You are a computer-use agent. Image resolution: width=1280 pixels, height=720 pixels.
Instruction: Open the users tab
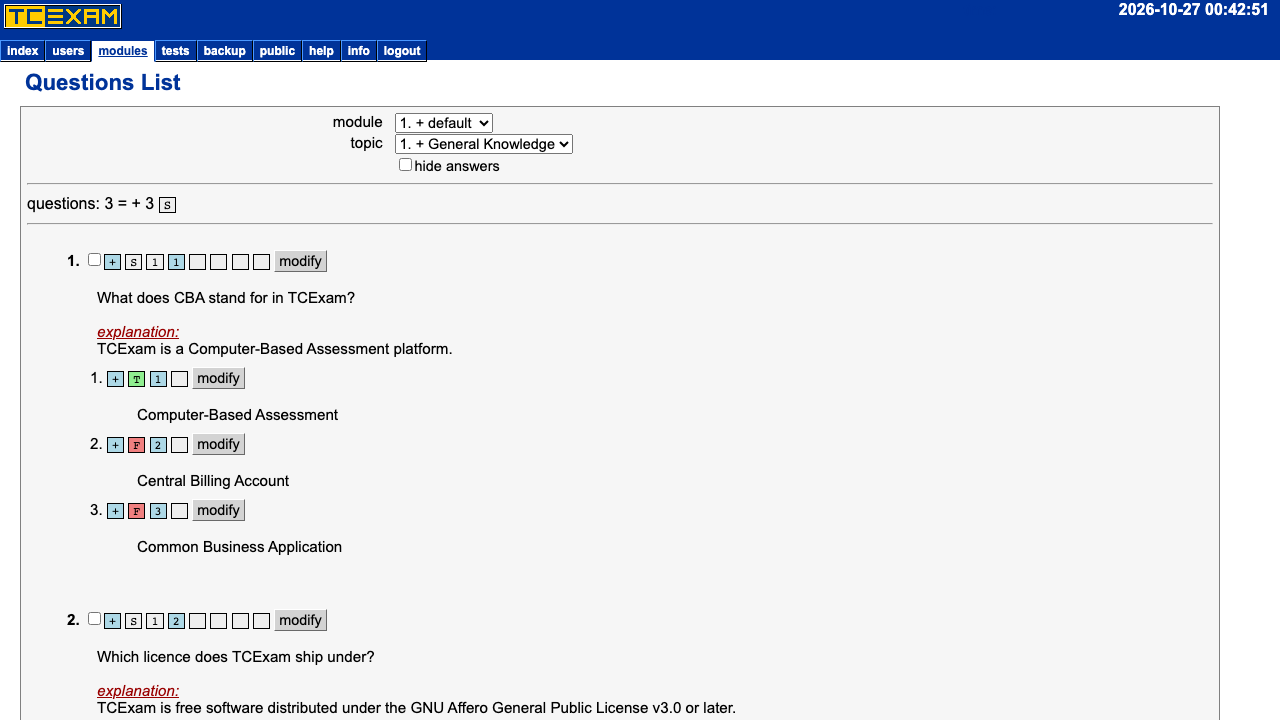[68, 51]
